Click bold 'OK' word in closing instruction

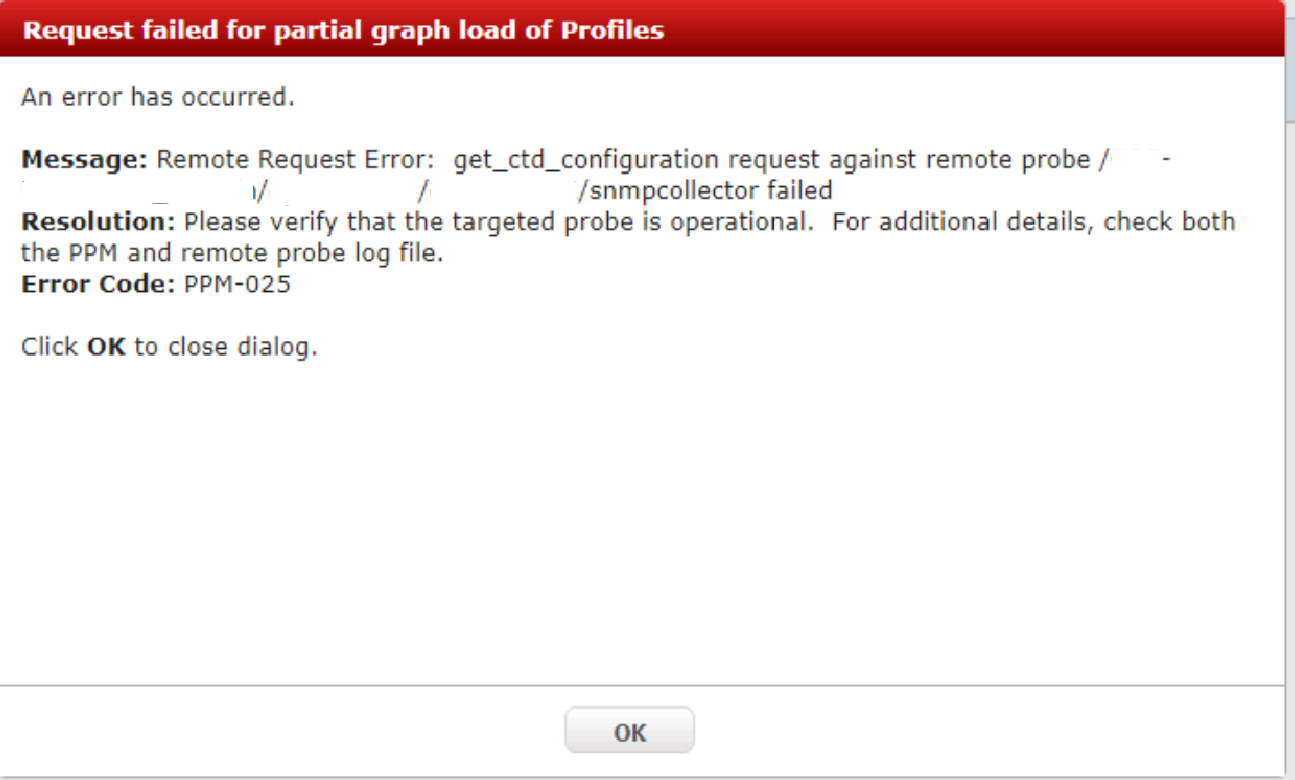[107, 347]
